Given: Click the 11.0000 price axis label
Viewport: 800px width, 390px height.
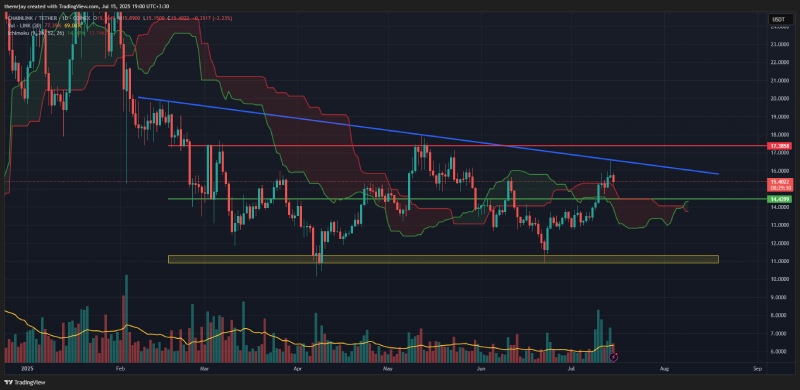Looking at the screenshot, I should (x=779, y=261).
